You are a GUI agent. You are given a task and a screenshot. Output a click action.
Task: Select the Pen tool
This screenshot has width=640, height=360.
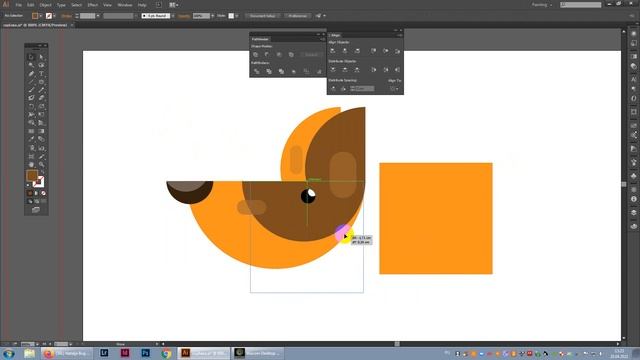(31, 74)
